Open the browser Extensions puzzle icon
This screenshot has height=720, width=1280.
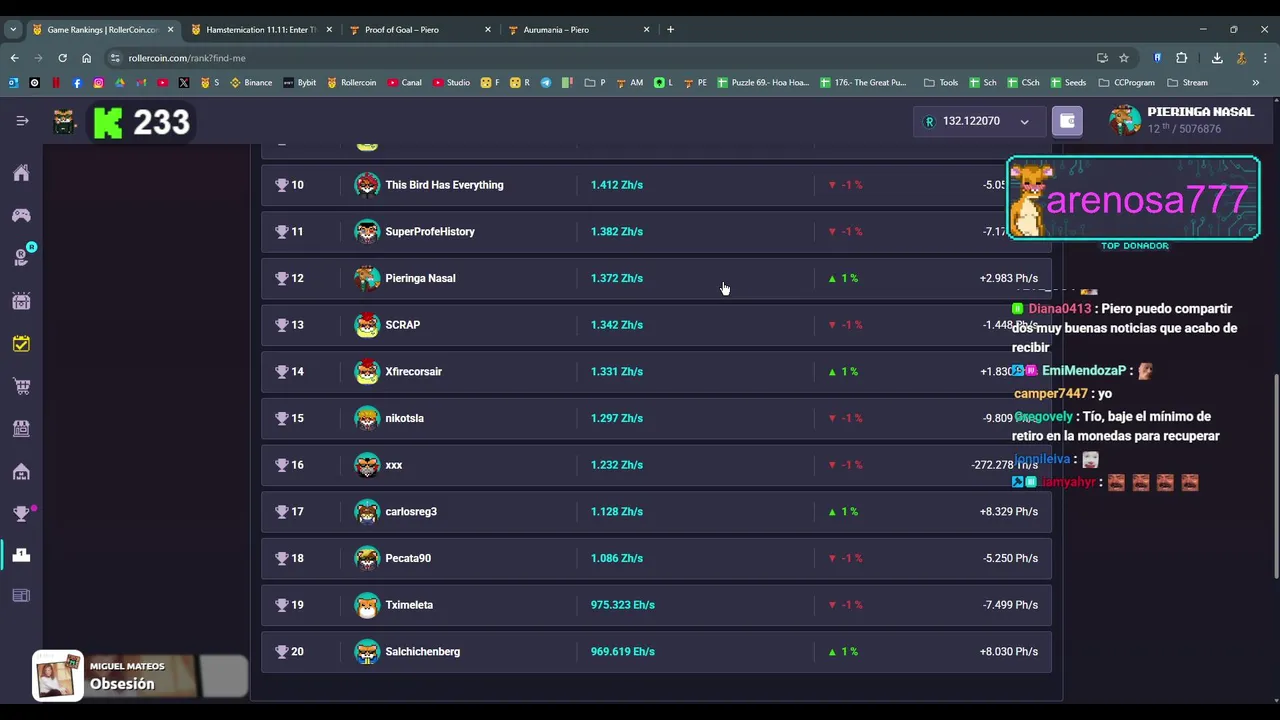[x=1181, y=58]
